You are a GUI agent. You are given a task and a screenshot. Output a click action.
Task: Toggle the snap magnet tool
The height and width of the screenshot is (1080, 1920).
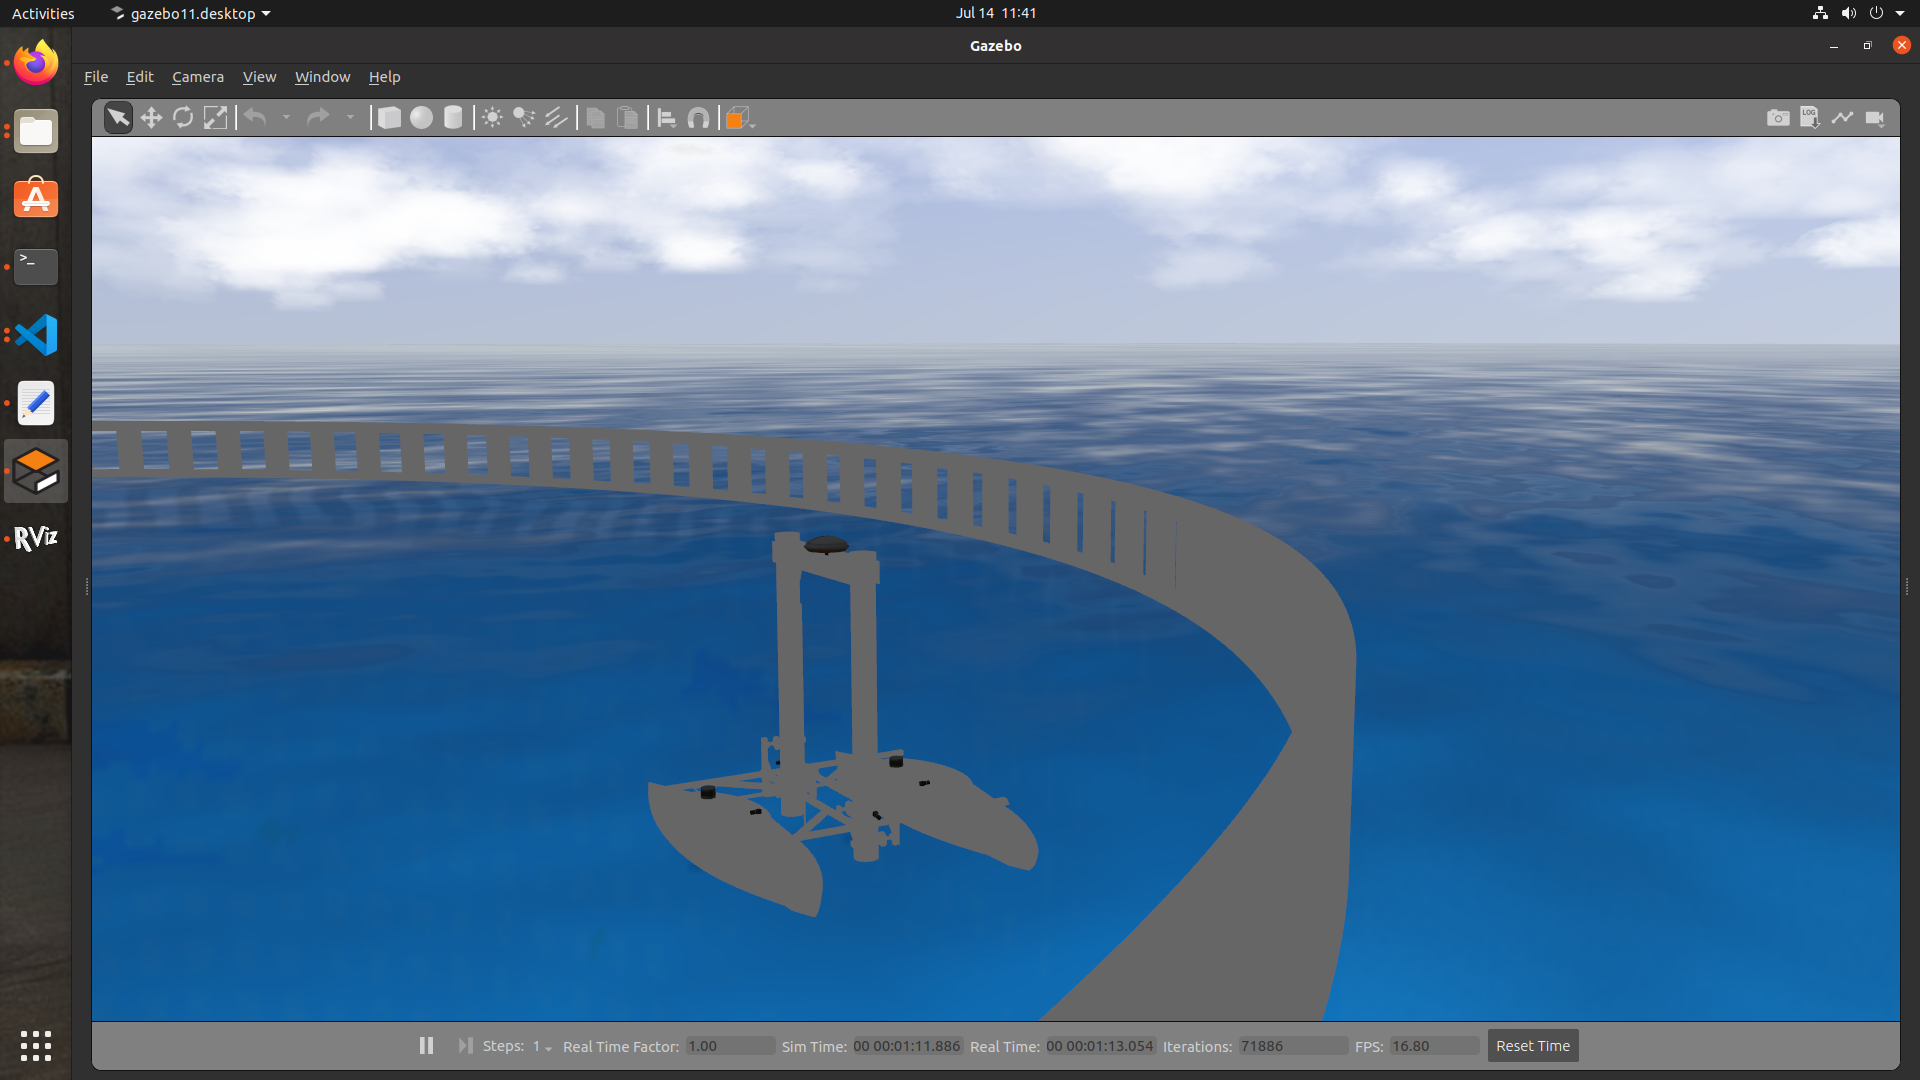[x=698, y=118]
